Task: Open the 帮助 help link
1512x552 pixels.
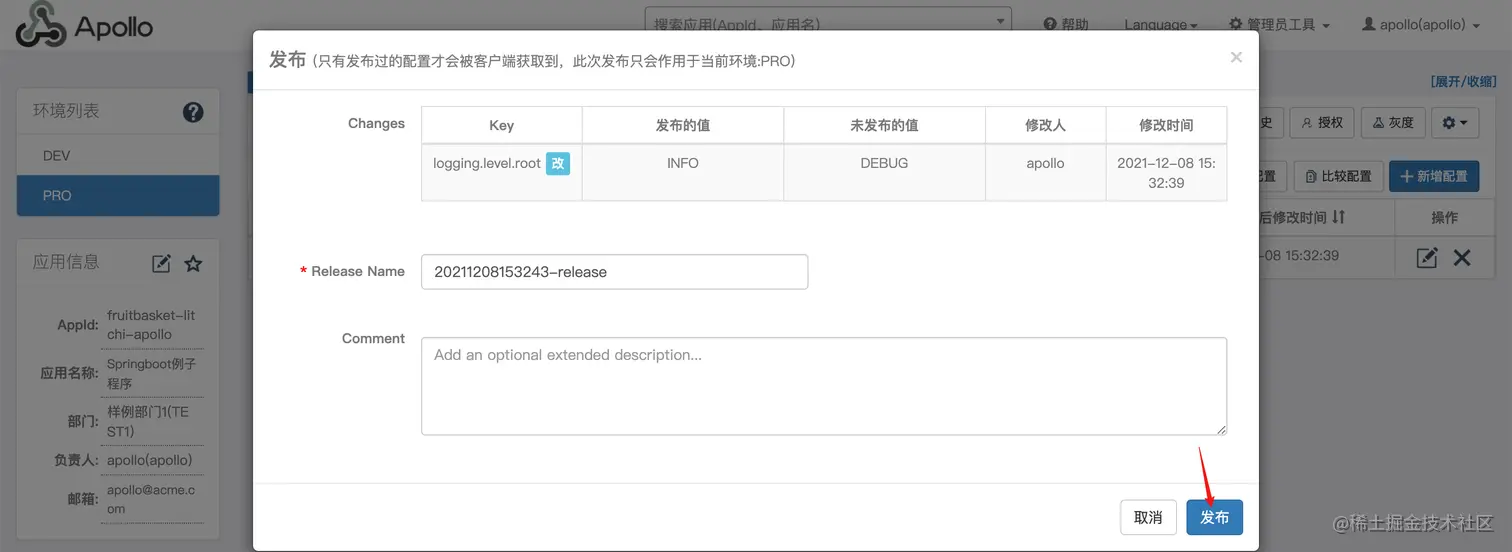Action: pos(1066,24)
